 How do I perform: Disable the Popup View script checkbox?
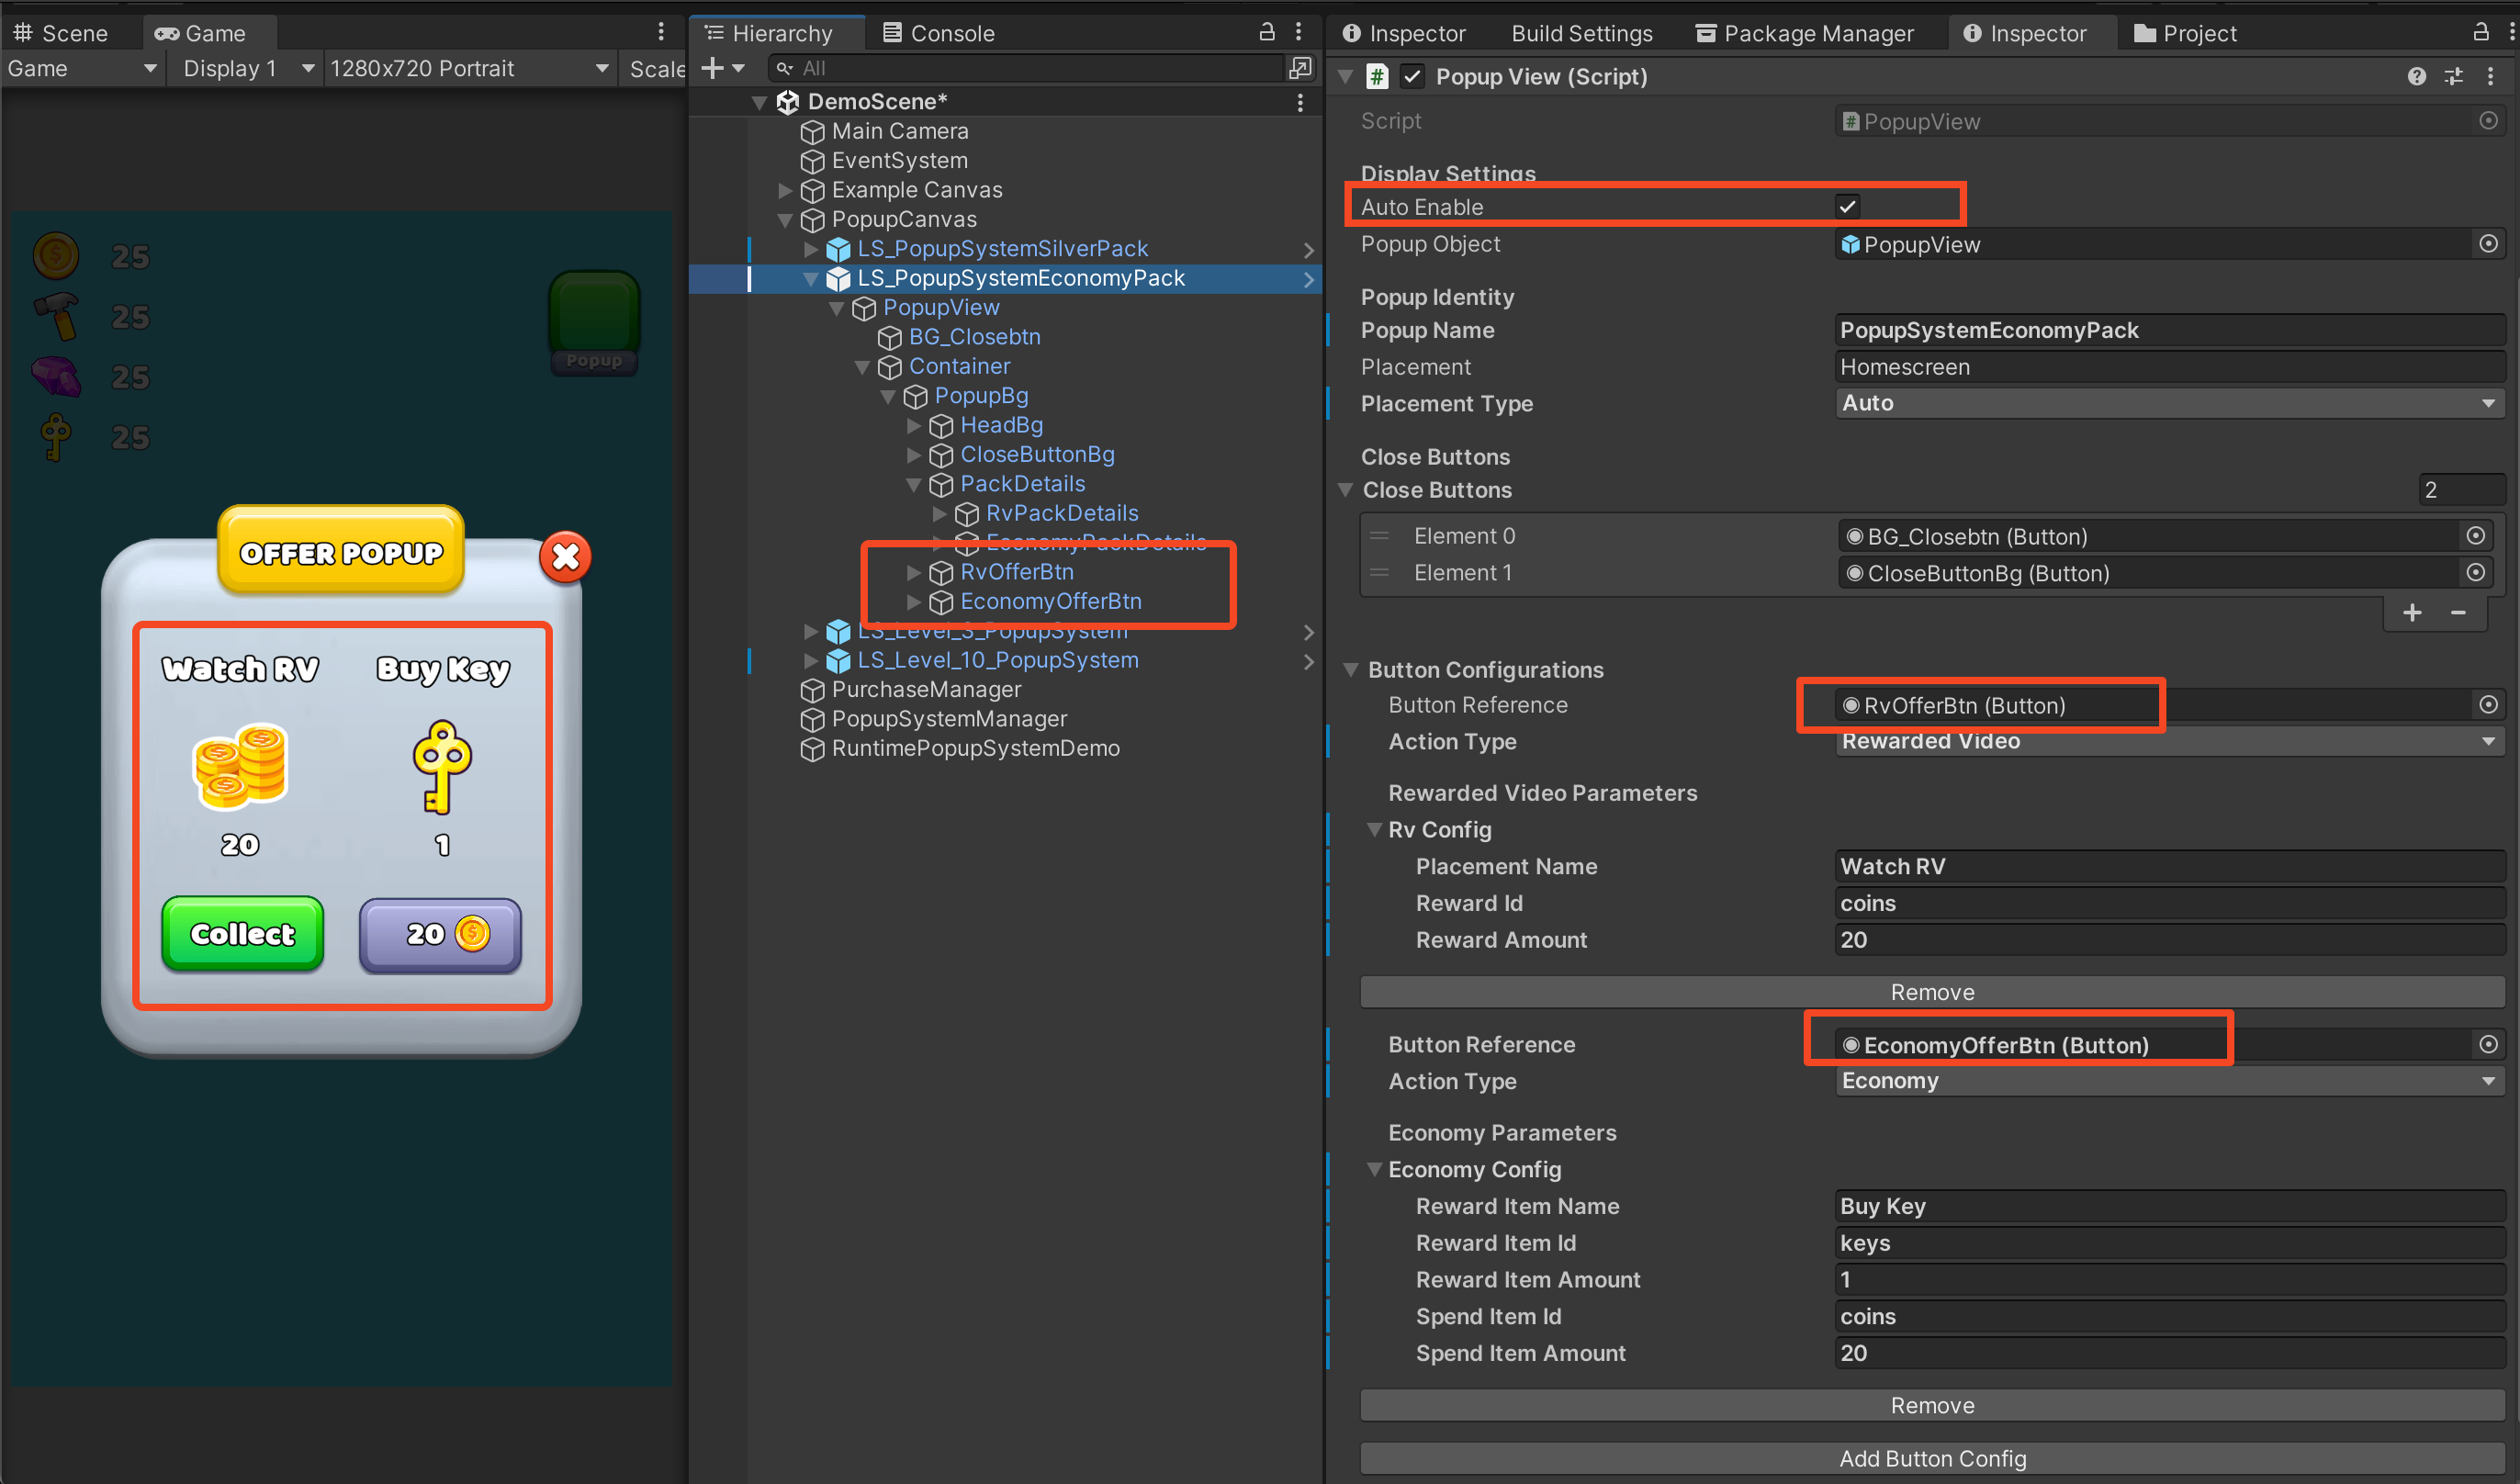coord(1412,76)
